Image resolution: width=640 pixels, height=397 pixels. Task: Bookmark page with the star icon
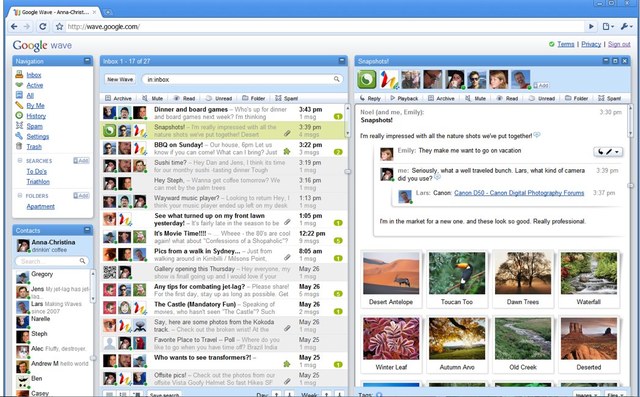(x=59, y=27)
